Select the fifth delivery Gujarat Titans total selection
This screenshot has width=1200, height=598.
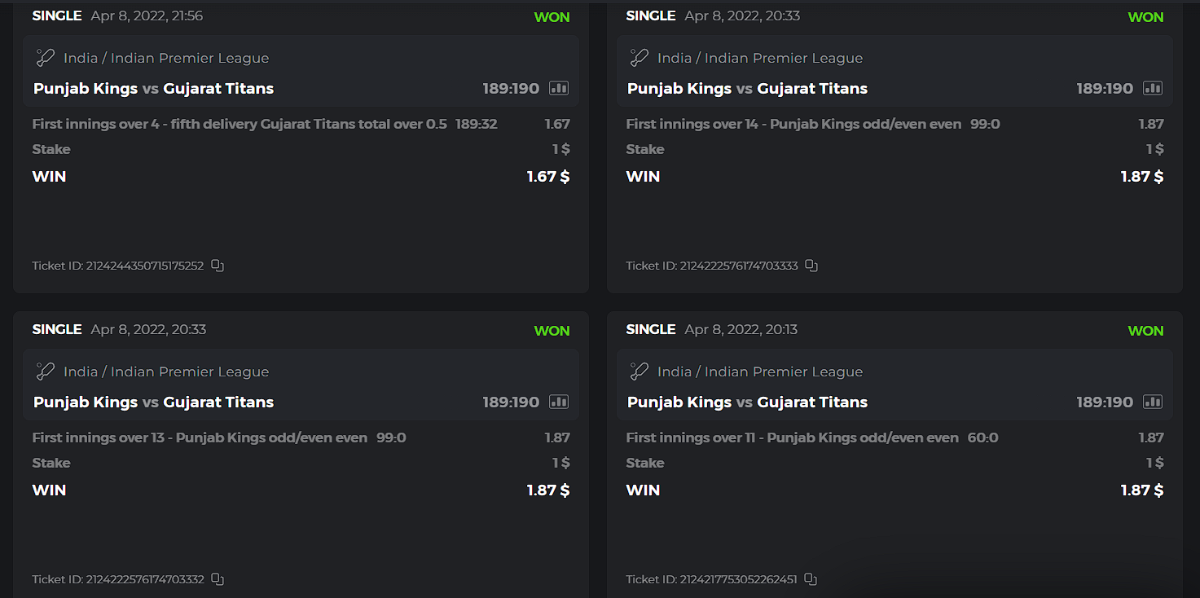(x=239, y=124)
